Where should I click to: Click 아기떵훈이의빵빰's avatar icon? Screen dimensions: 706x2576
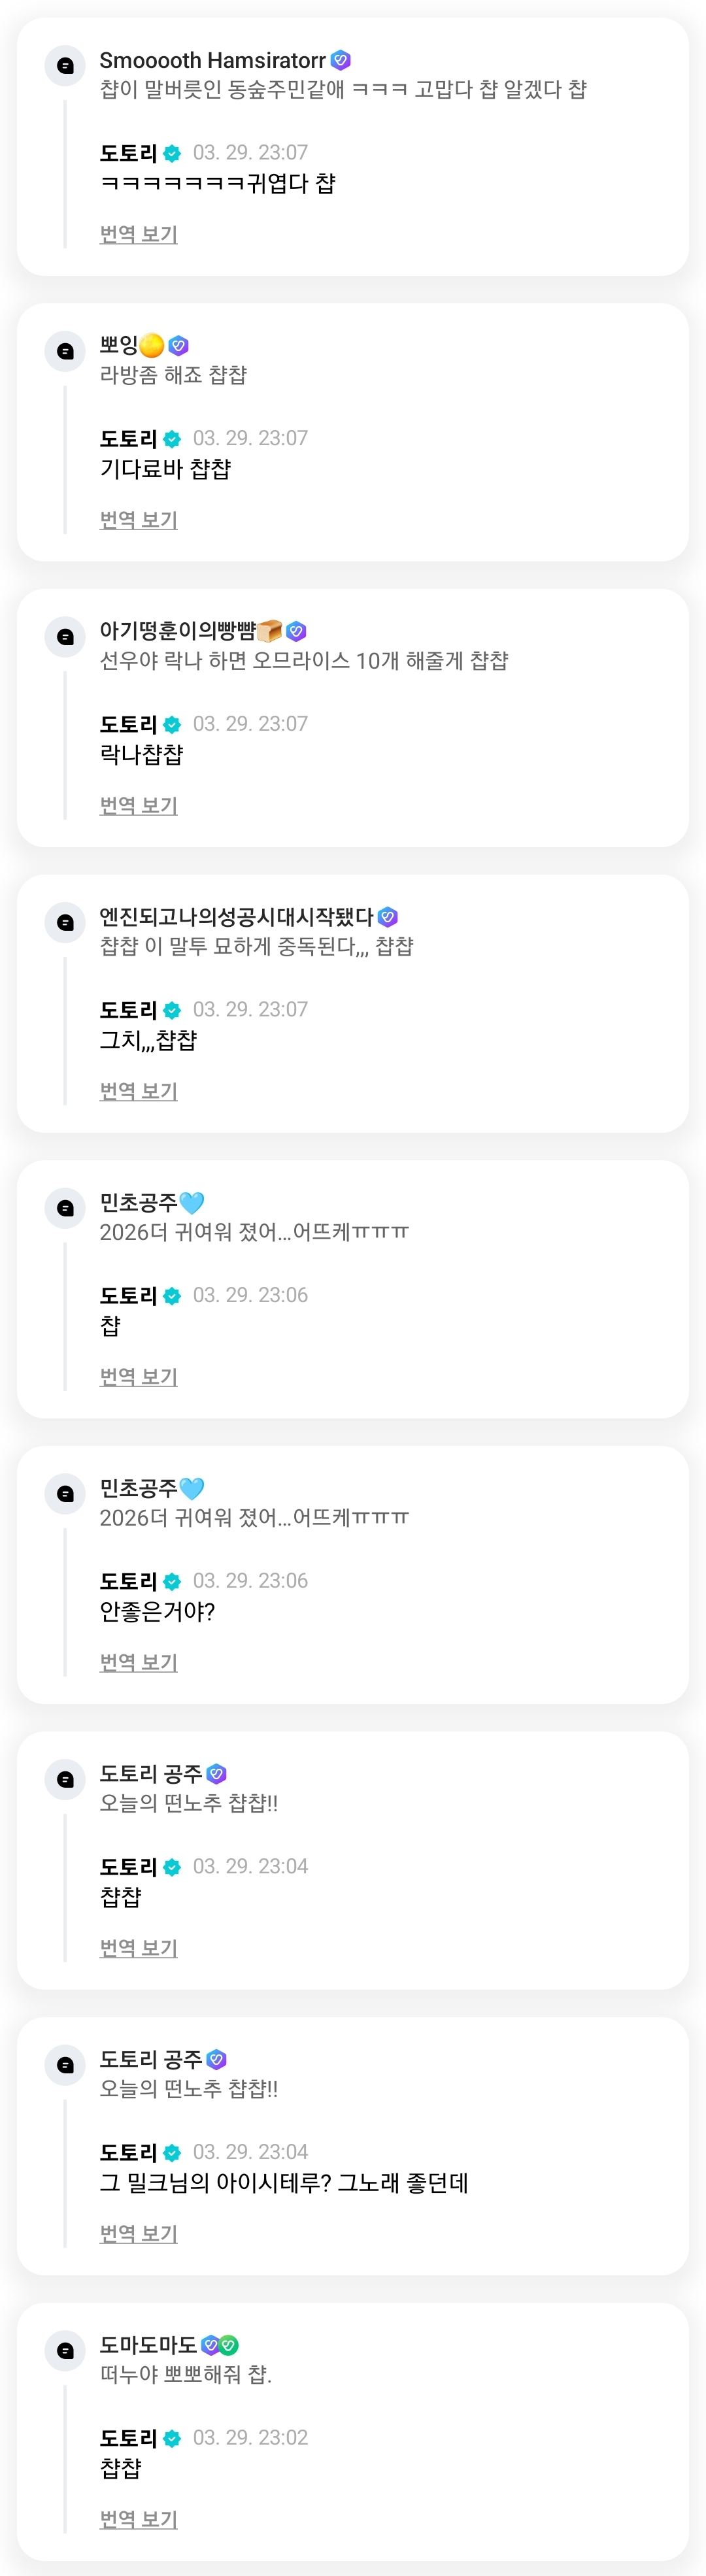tap(65, 637)
